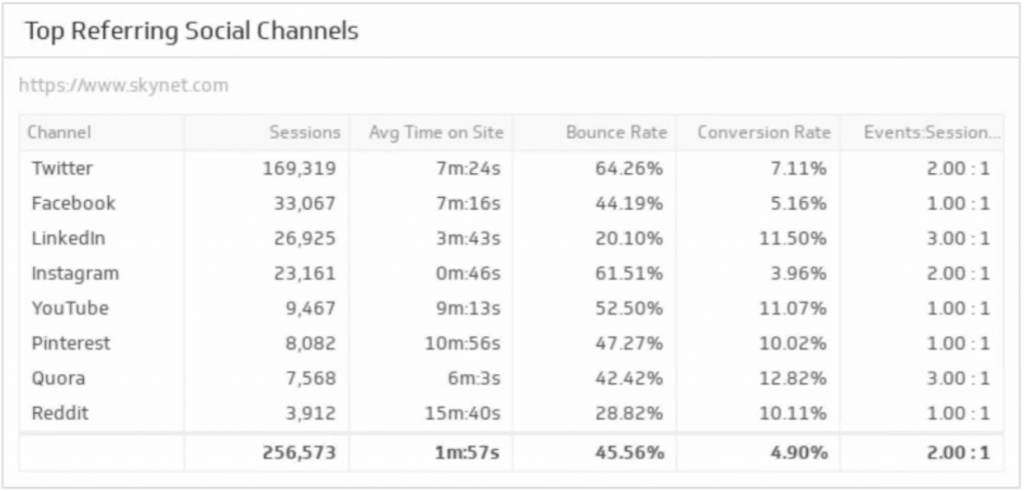Click the https://www.skynet.com link
This screenshot has height=491, width=1024.
[123, 86]
